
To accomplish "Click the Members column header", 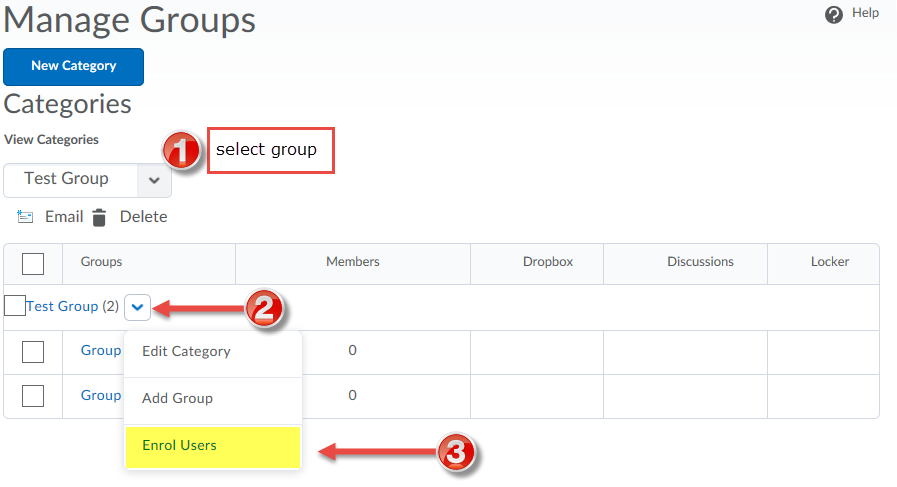I will tap(352, 262).
